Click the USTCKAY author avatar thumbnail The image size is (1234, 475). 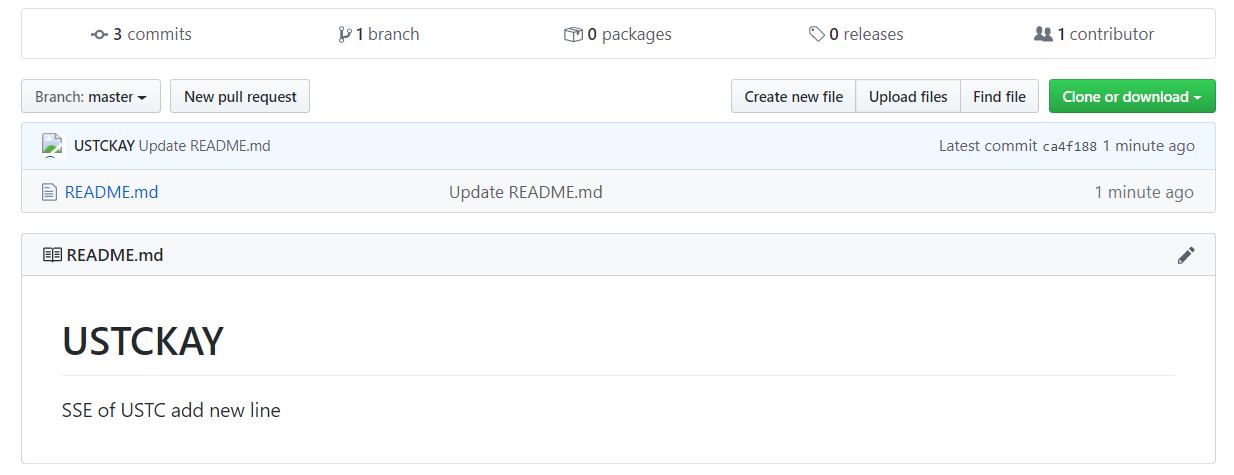tap(53, 146)
